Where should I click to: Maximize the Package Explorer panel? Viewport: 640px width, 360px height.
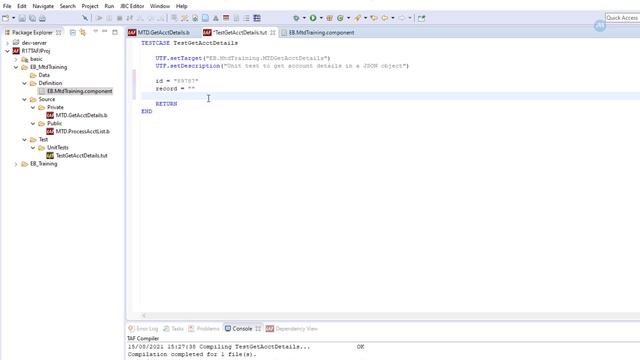coord(115,32)
